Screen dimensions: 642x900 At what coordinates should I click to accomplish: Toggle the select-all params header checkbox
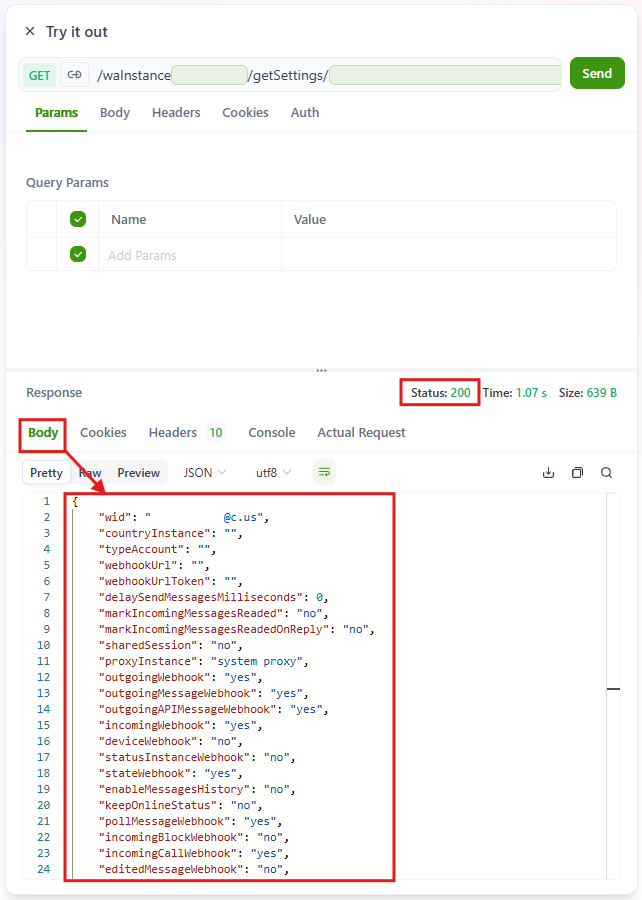[78, 219]
